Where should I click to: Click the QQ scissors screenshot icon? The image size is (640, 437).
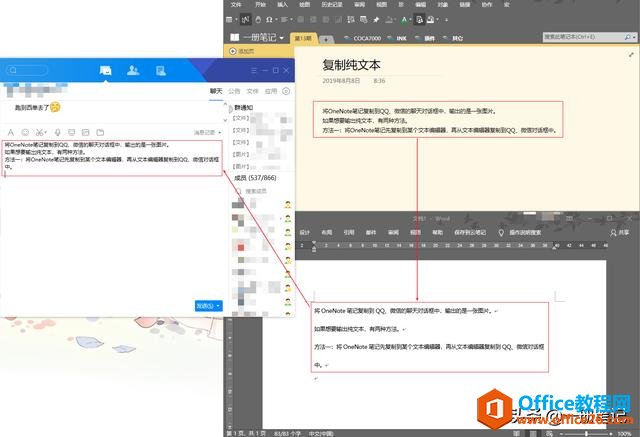coord(39,132)
